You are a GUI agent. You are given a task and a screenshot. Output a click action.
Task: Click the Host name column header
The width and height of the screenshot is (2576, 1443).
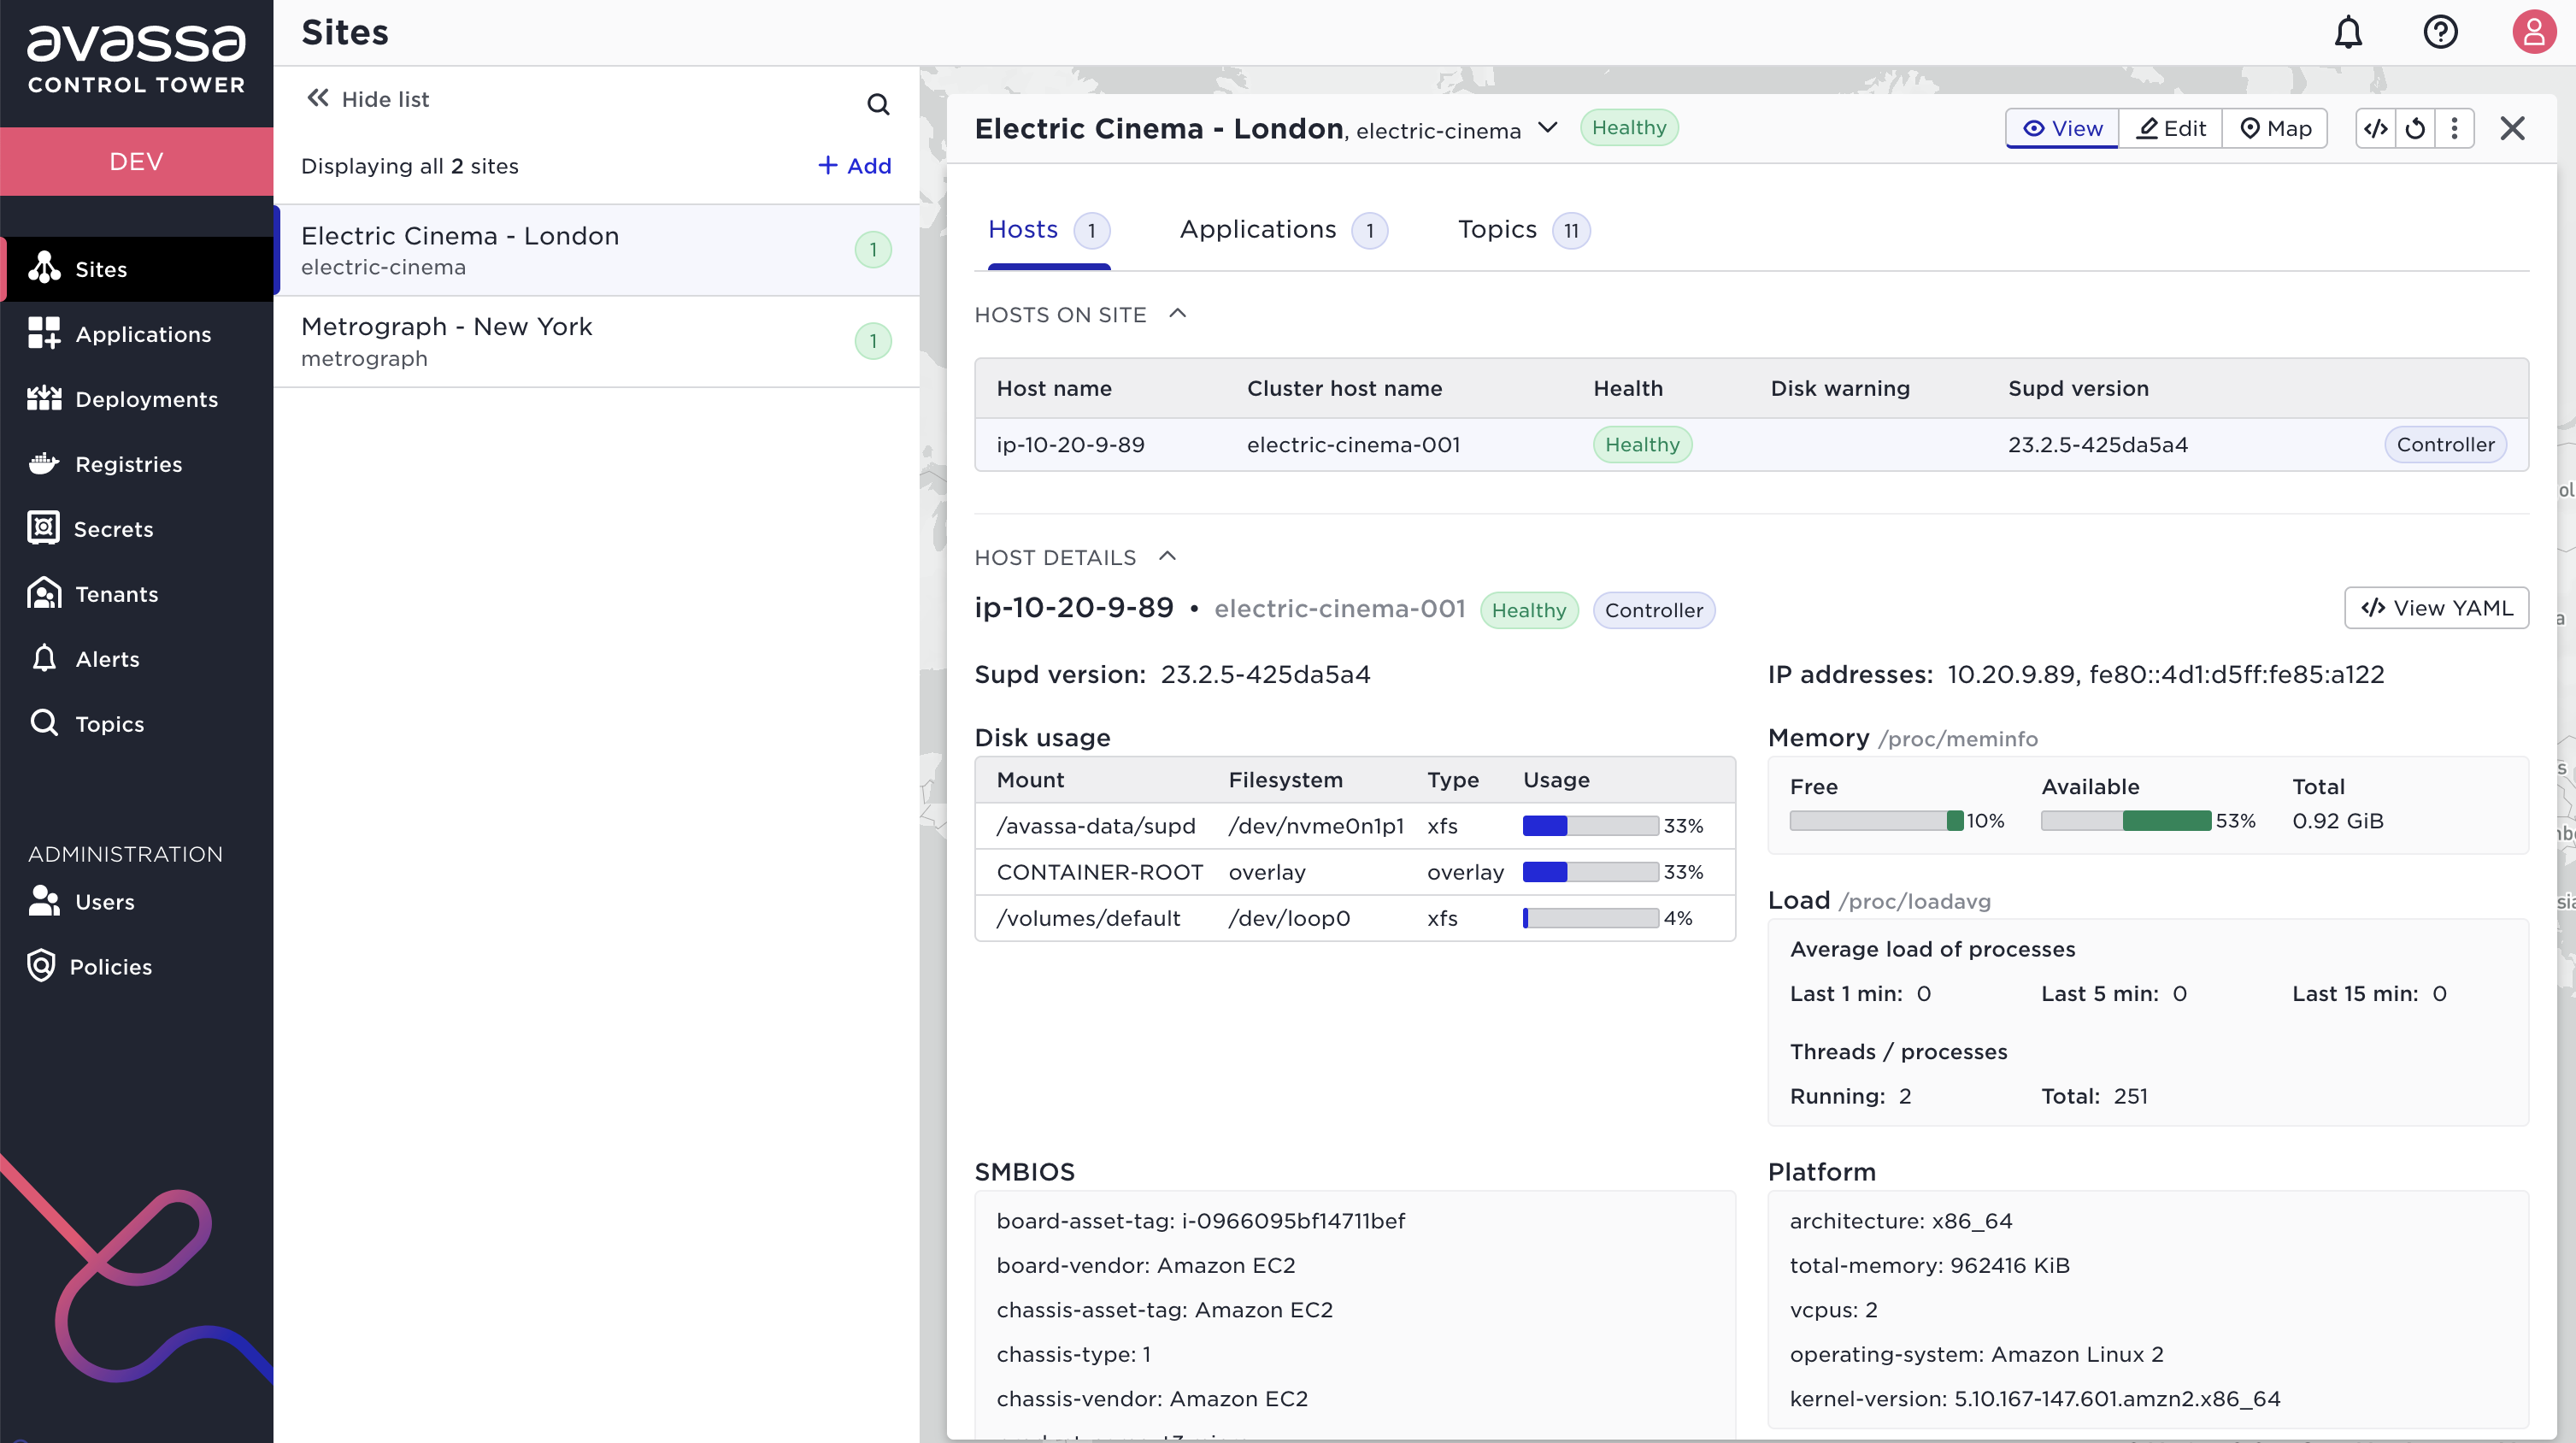[1054, 388]
